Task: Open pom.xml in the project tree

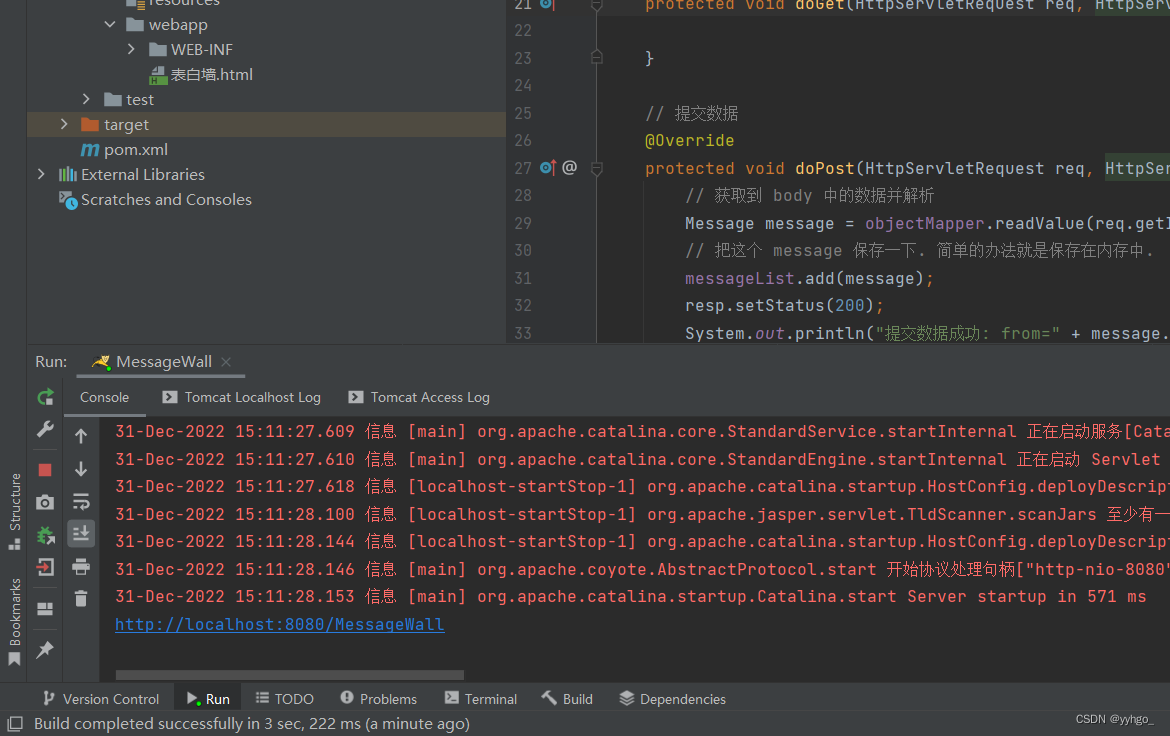Action: [x=135, y=150]
